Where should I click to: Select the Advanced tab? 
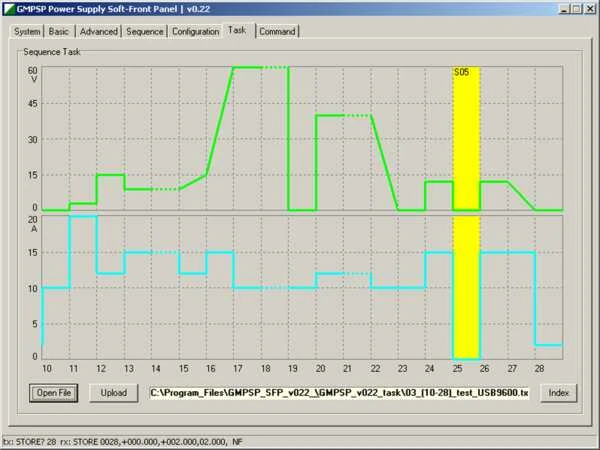pyautogui.click(x=99, y=31)
